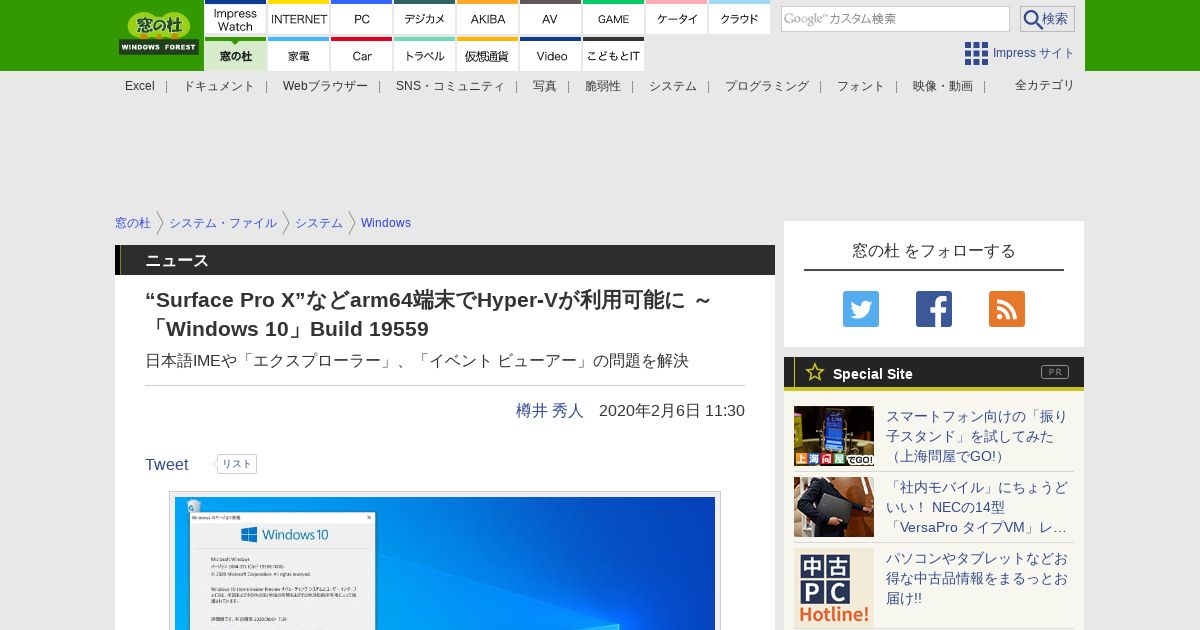Click the 窓の杜 Windows Forest logo
Image resolution: width=1200 pixels, height=630 pixels.
tap(159, 34)
